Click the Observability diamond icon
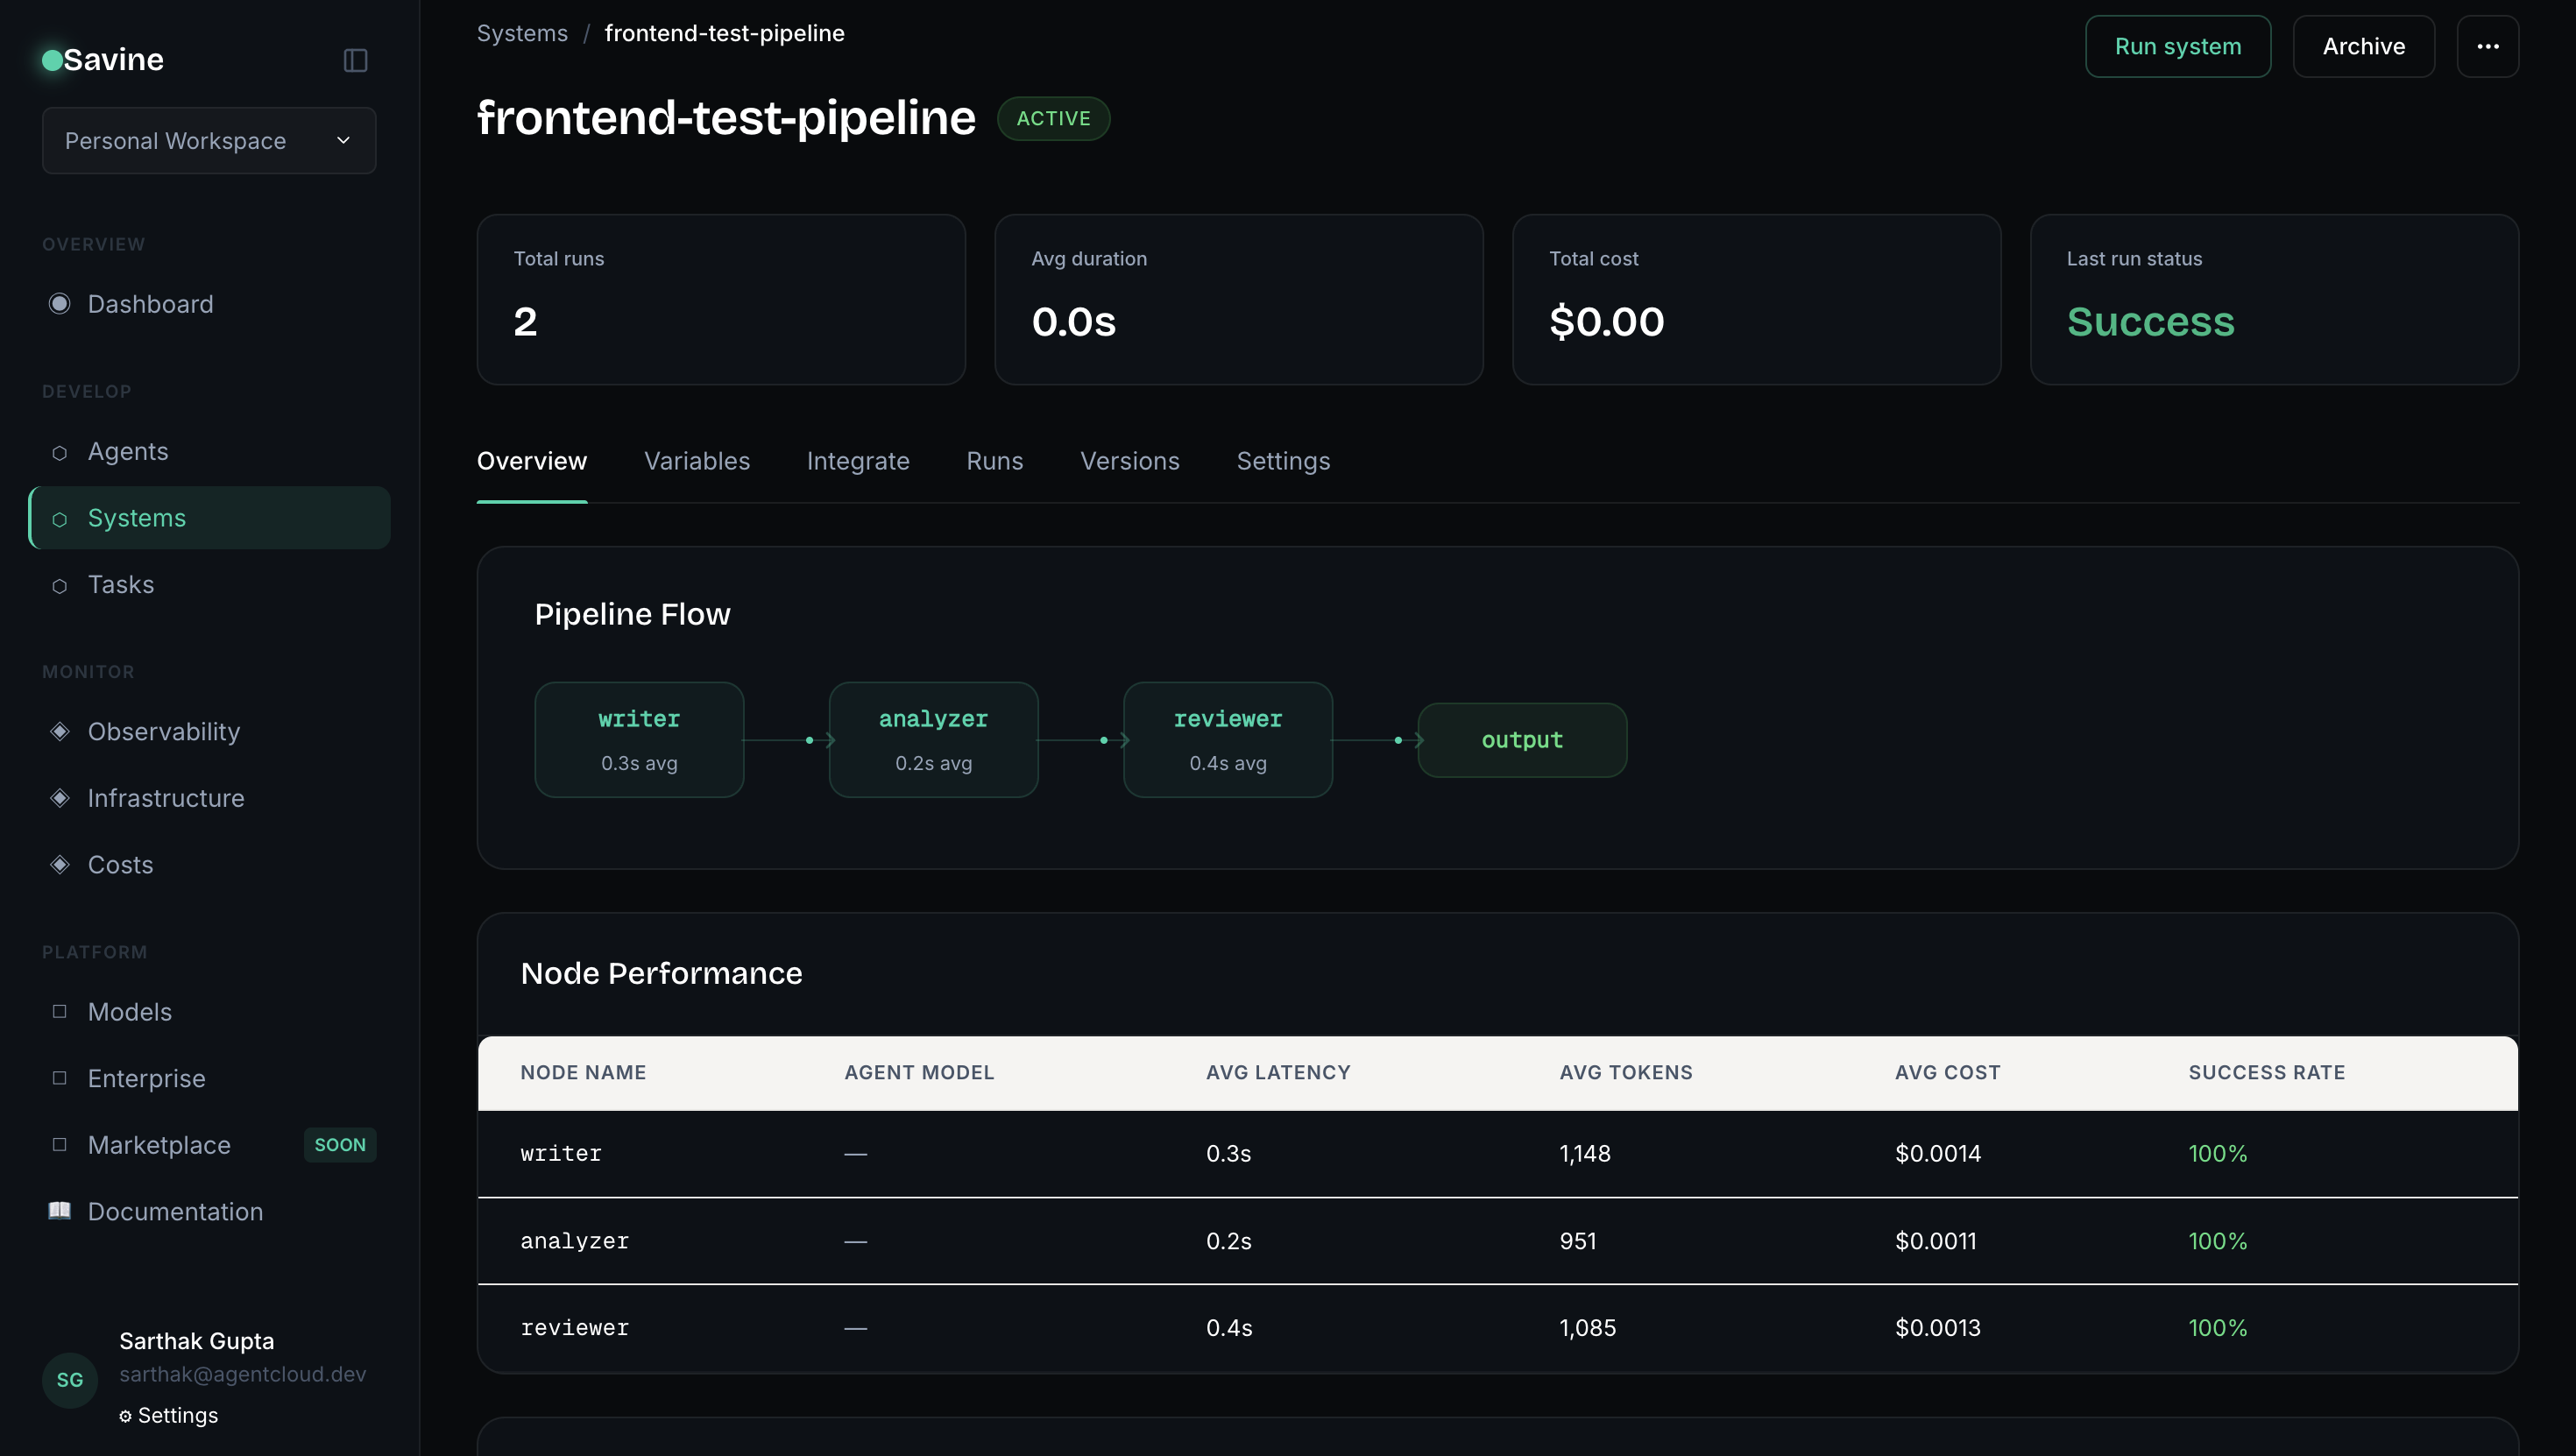Viewport: 2576px width, 1456px height. (60, 731)
